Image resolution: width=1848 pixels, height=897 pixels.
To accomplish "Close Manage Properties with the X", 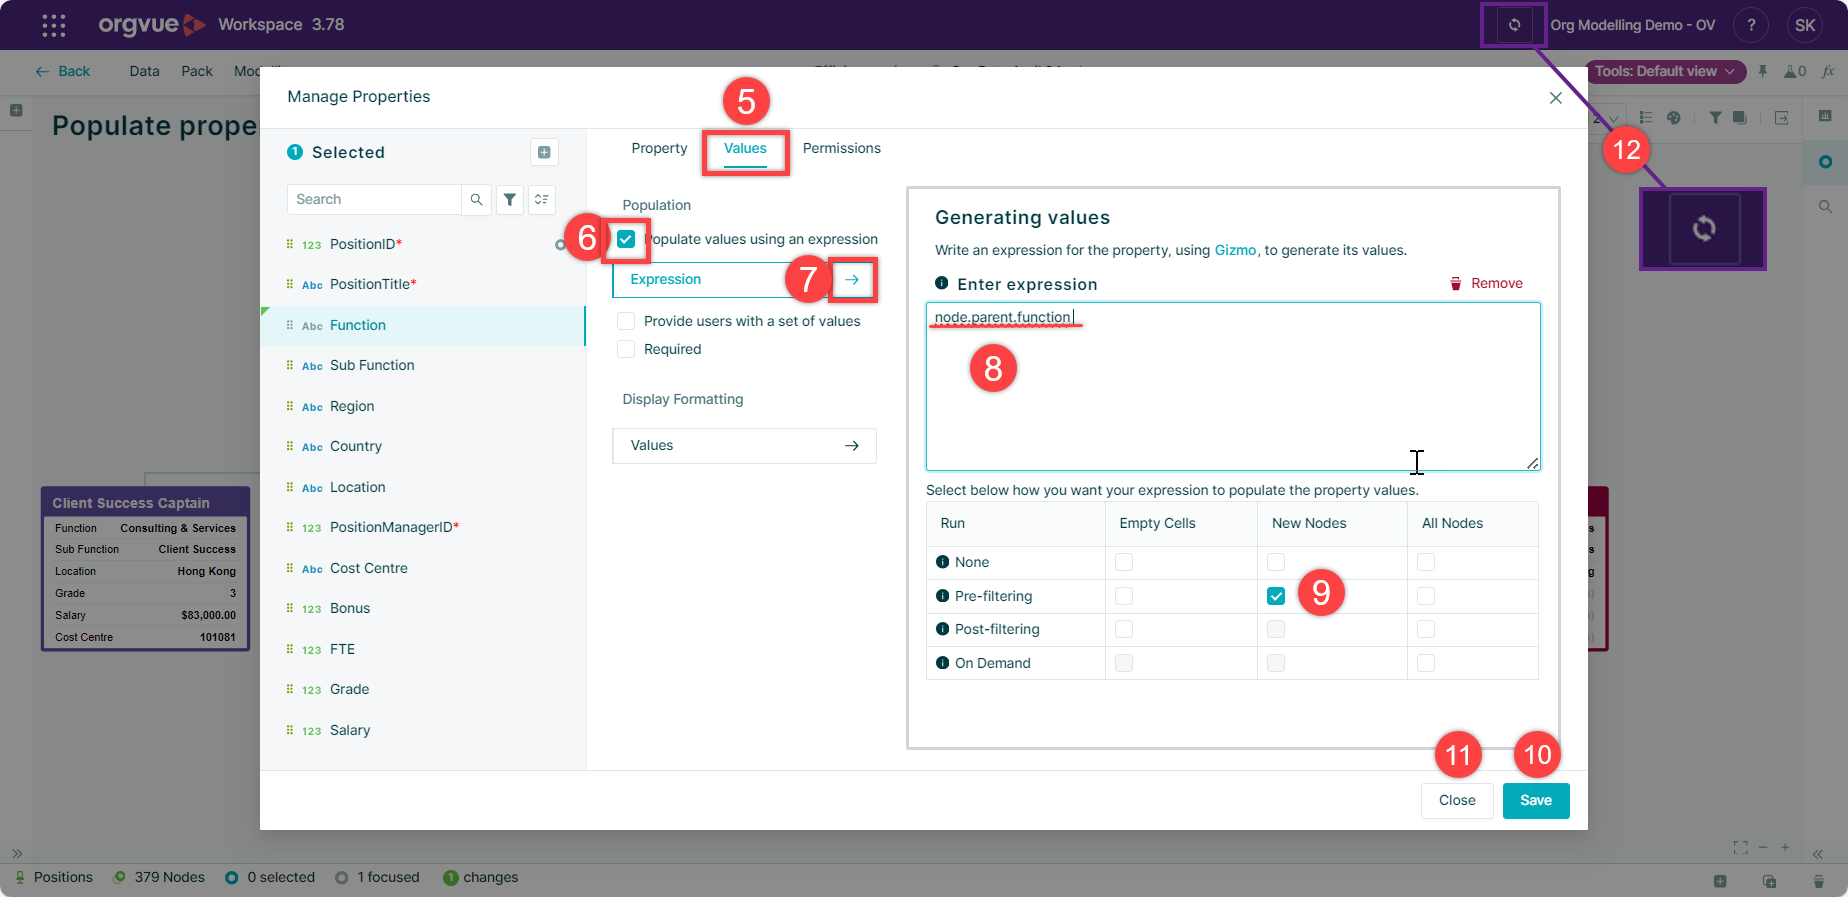I will point(1555,97).
